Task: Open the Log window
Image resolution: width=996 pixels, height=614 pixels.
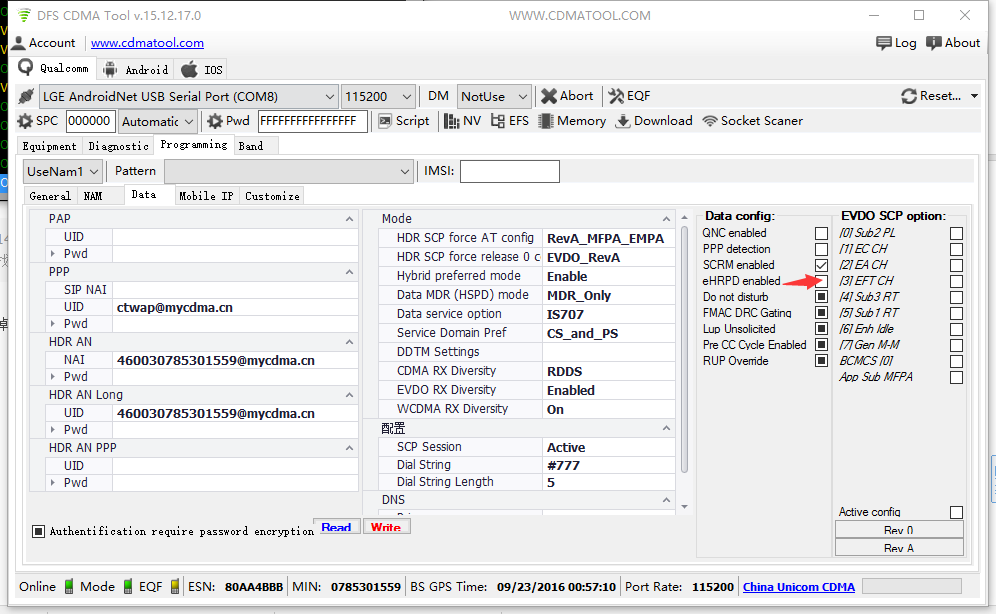Action: click(896, 43)
